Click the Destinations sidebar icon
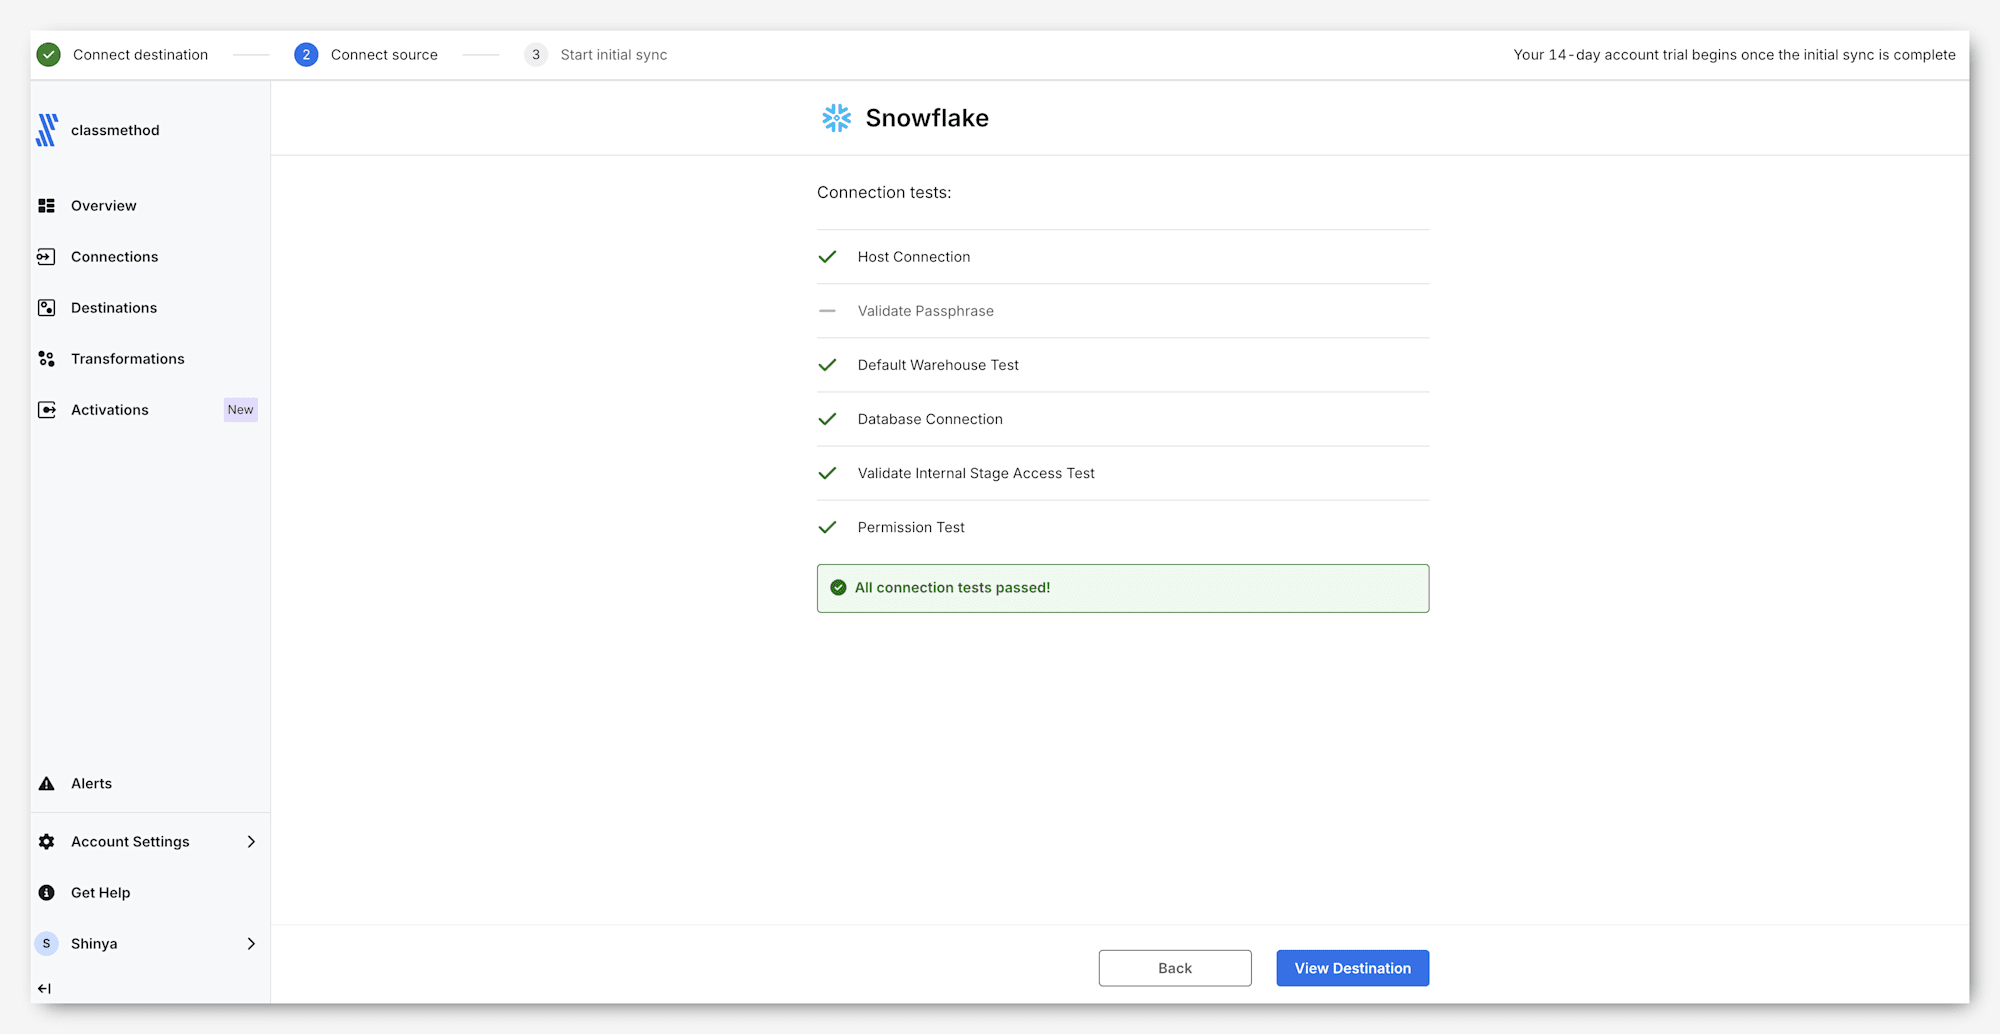 click(46, 308)
